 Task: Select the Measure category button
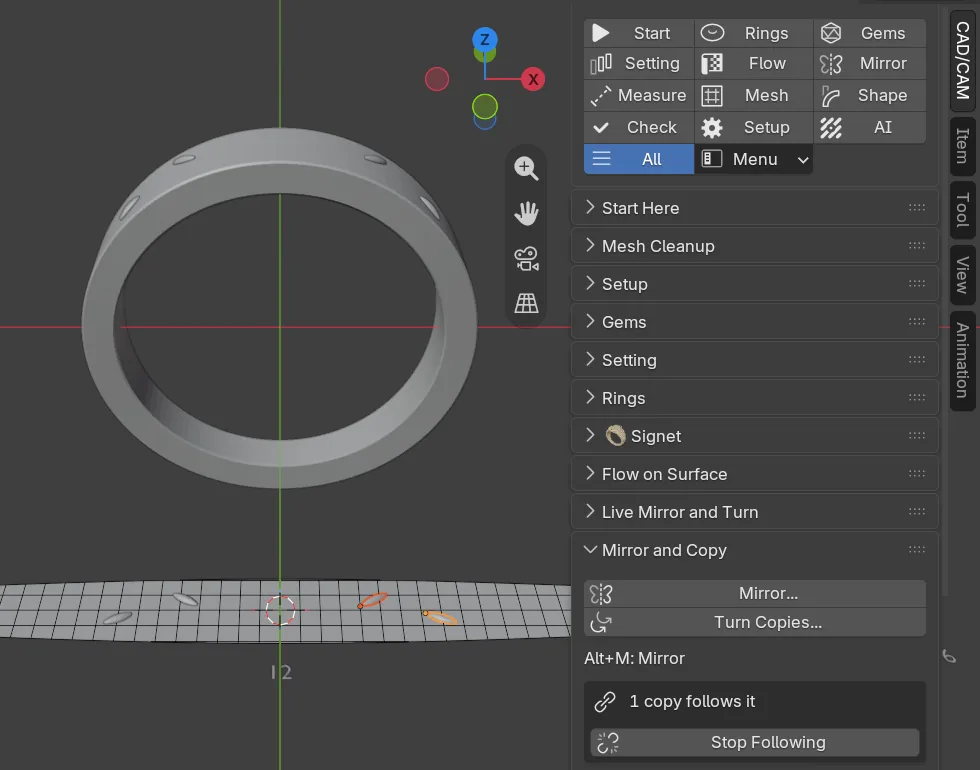639,95
